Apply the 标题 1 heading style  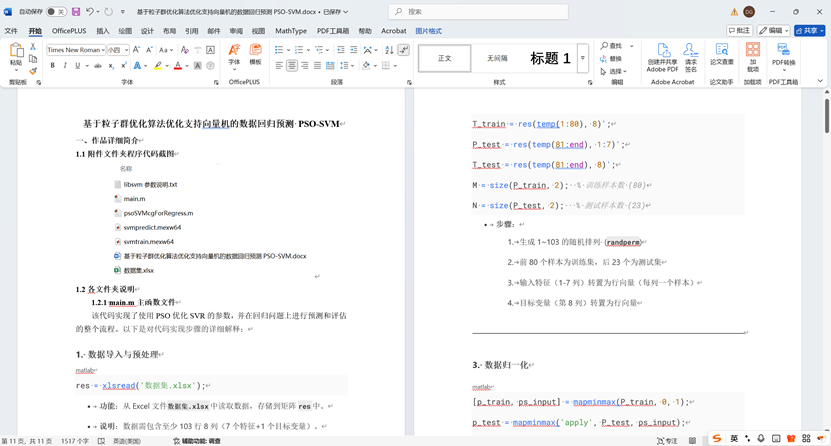[x=550, y=58]
